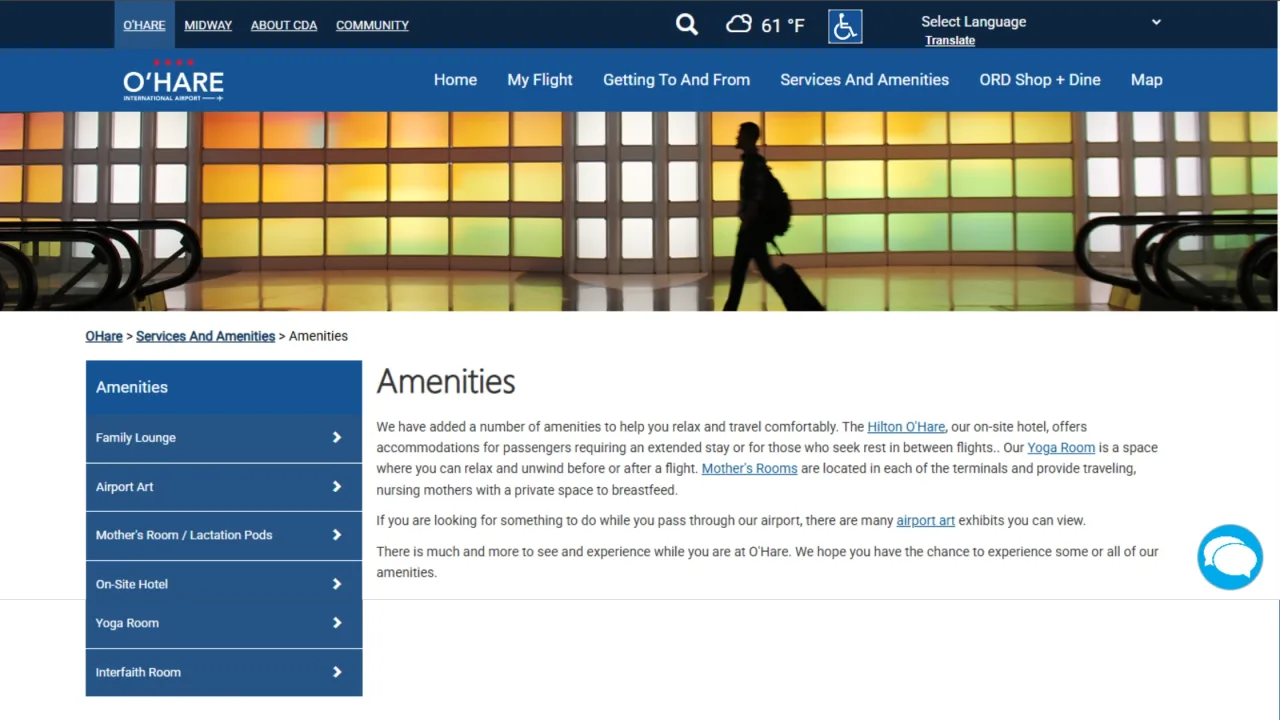
Task: Click the cloud weather icon
Action: click(x=739, y=23)
